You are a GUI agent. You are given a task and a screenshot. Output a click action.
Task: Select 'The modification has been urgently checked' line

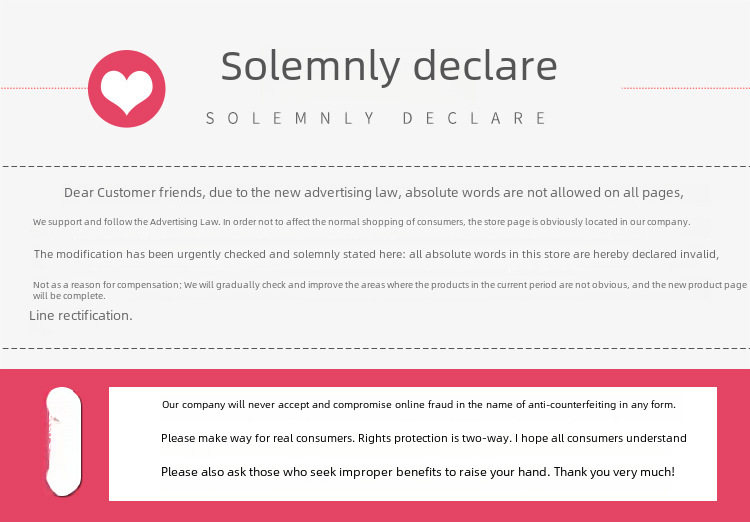[376, 254]
